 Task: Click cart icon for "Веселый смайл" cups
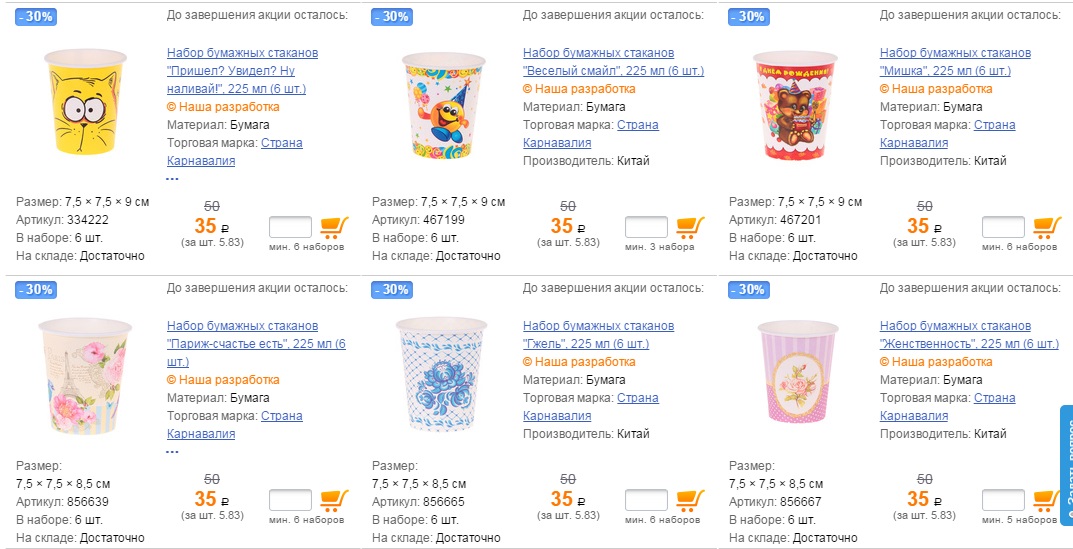691,227
